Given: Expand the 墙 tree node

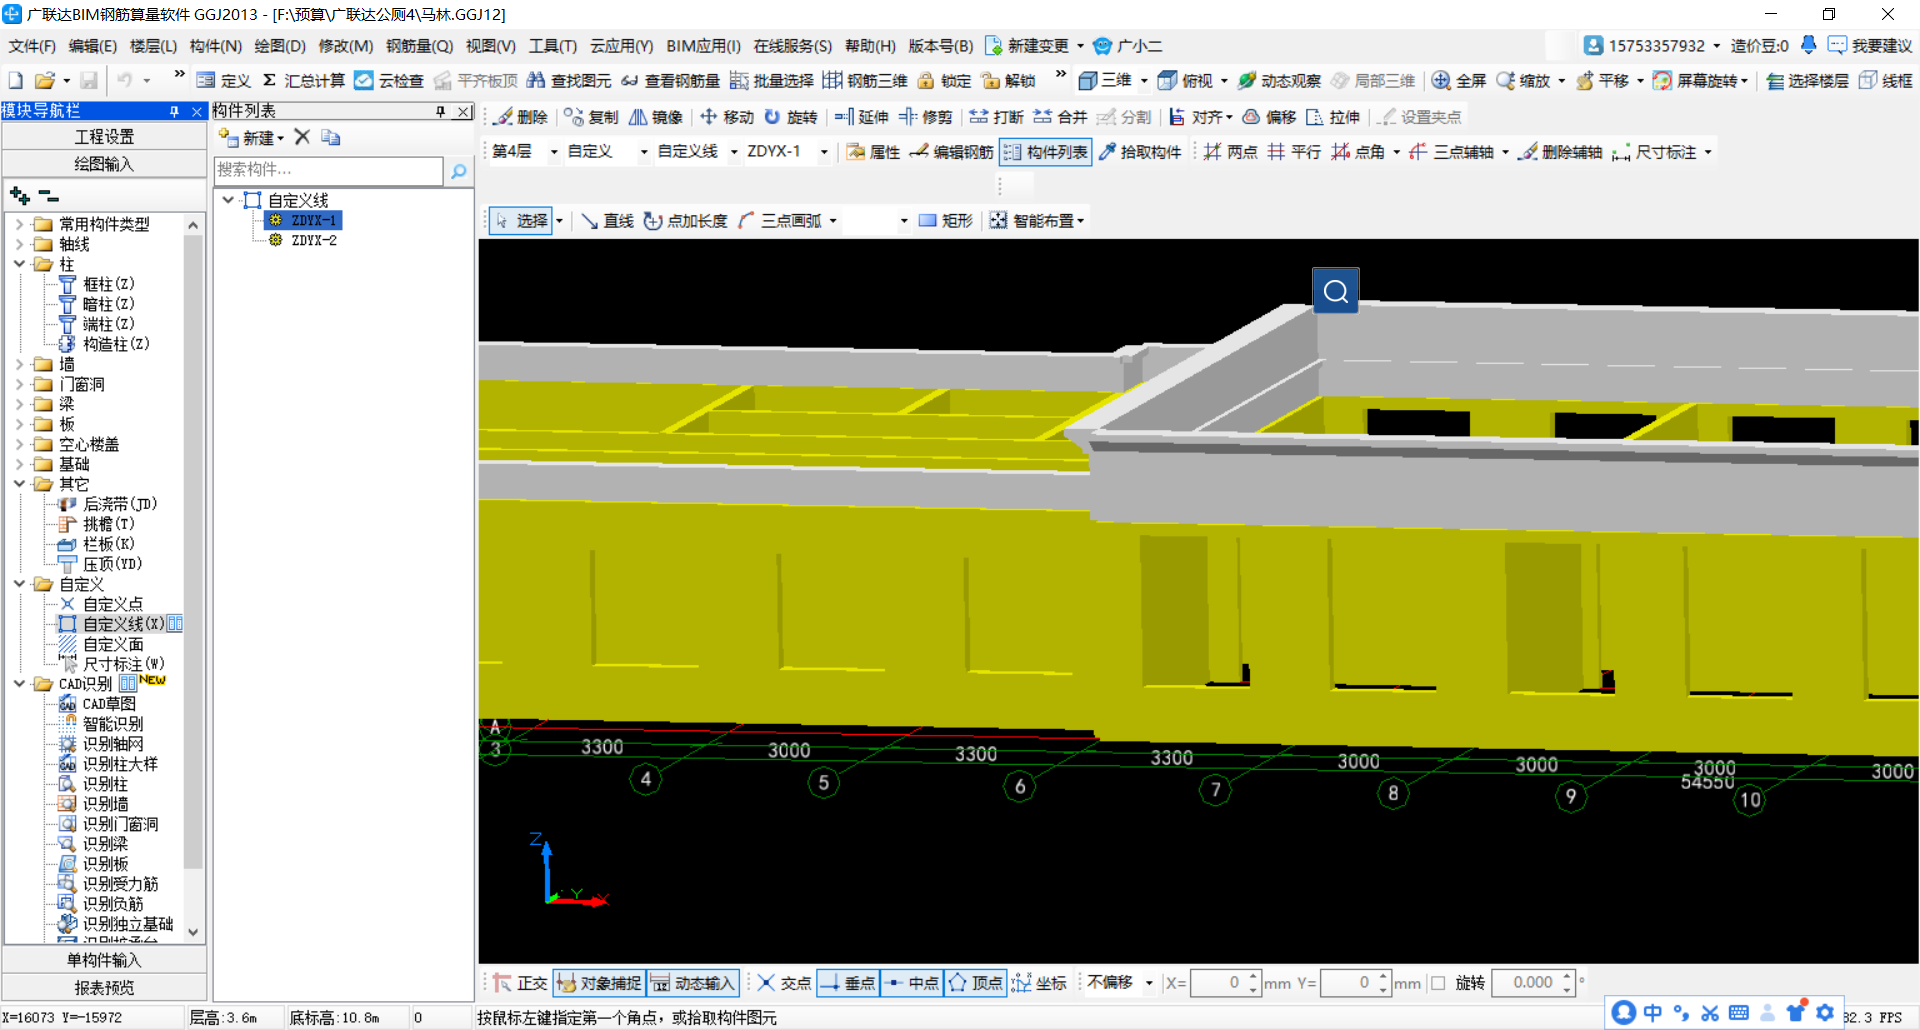Looking at the screenshot, I should 19,364.
